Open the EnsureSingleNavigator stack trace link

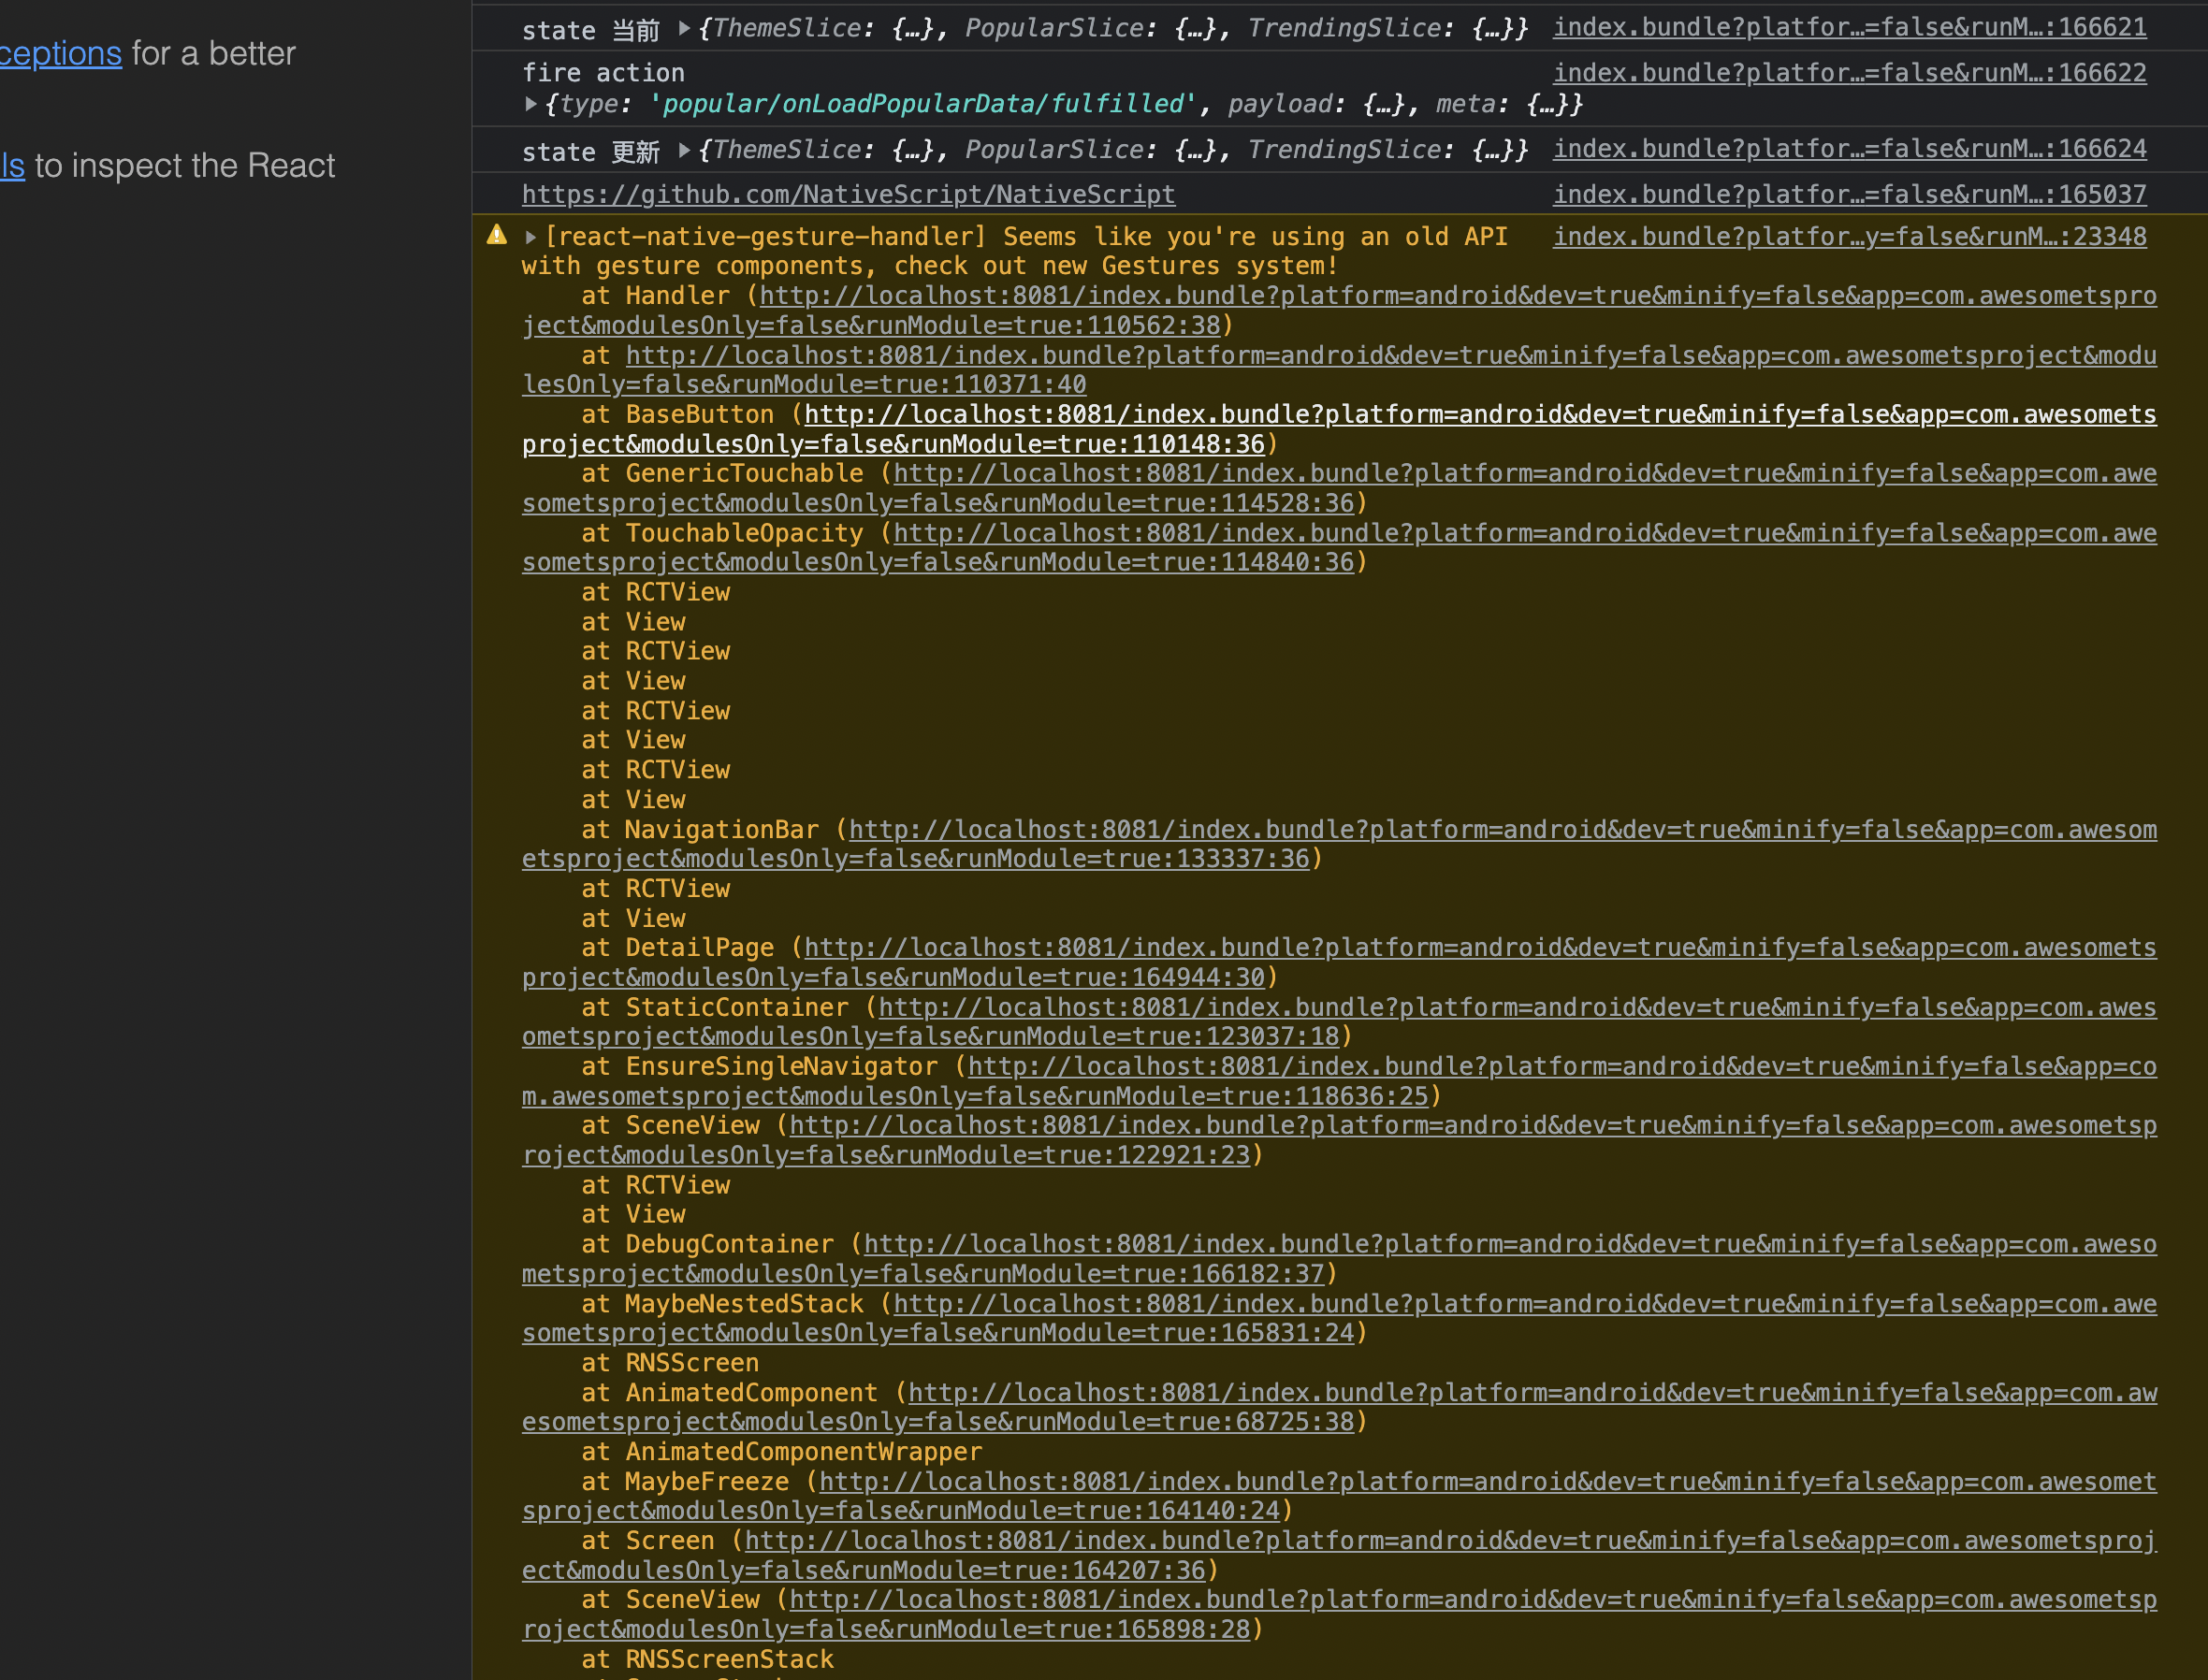click(x=1560, y=1067)
